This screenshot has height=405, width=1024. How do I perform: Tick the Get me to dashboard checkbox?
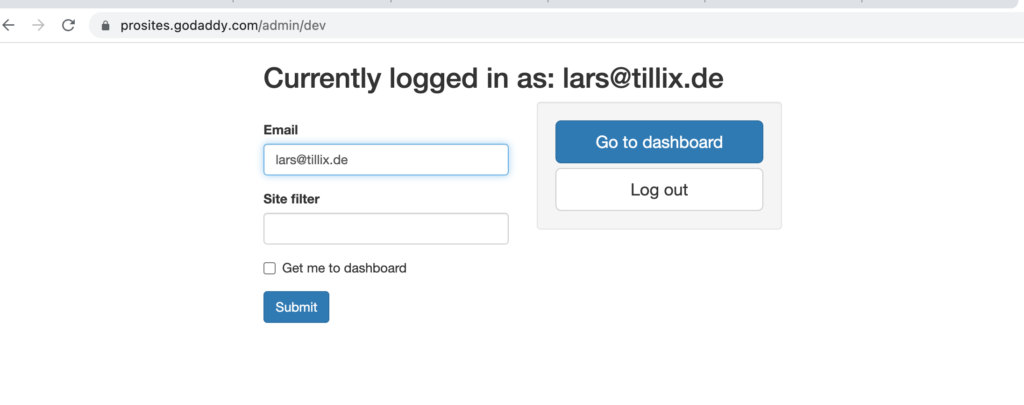click(x=269, y=268)
